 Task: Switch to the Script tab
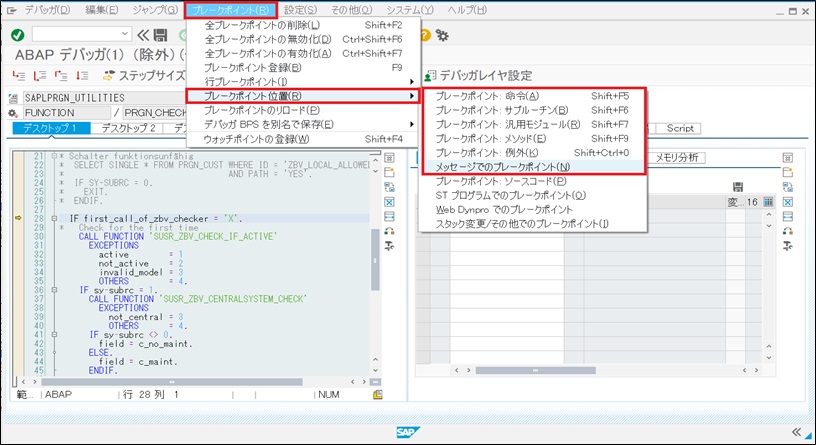[x=680, y=128]
